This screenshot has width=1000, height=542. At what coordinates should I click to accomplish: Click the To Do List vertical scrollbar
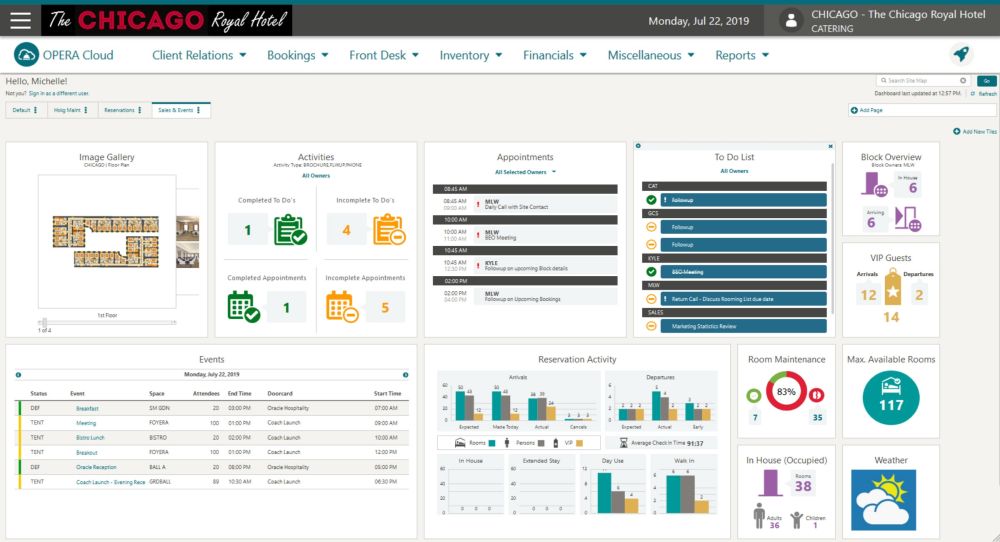832,239
